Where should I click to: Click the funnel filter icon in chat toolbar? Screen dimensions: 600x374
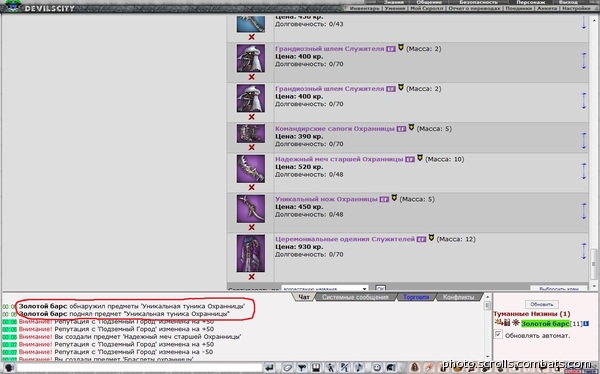tap(302, 368)
